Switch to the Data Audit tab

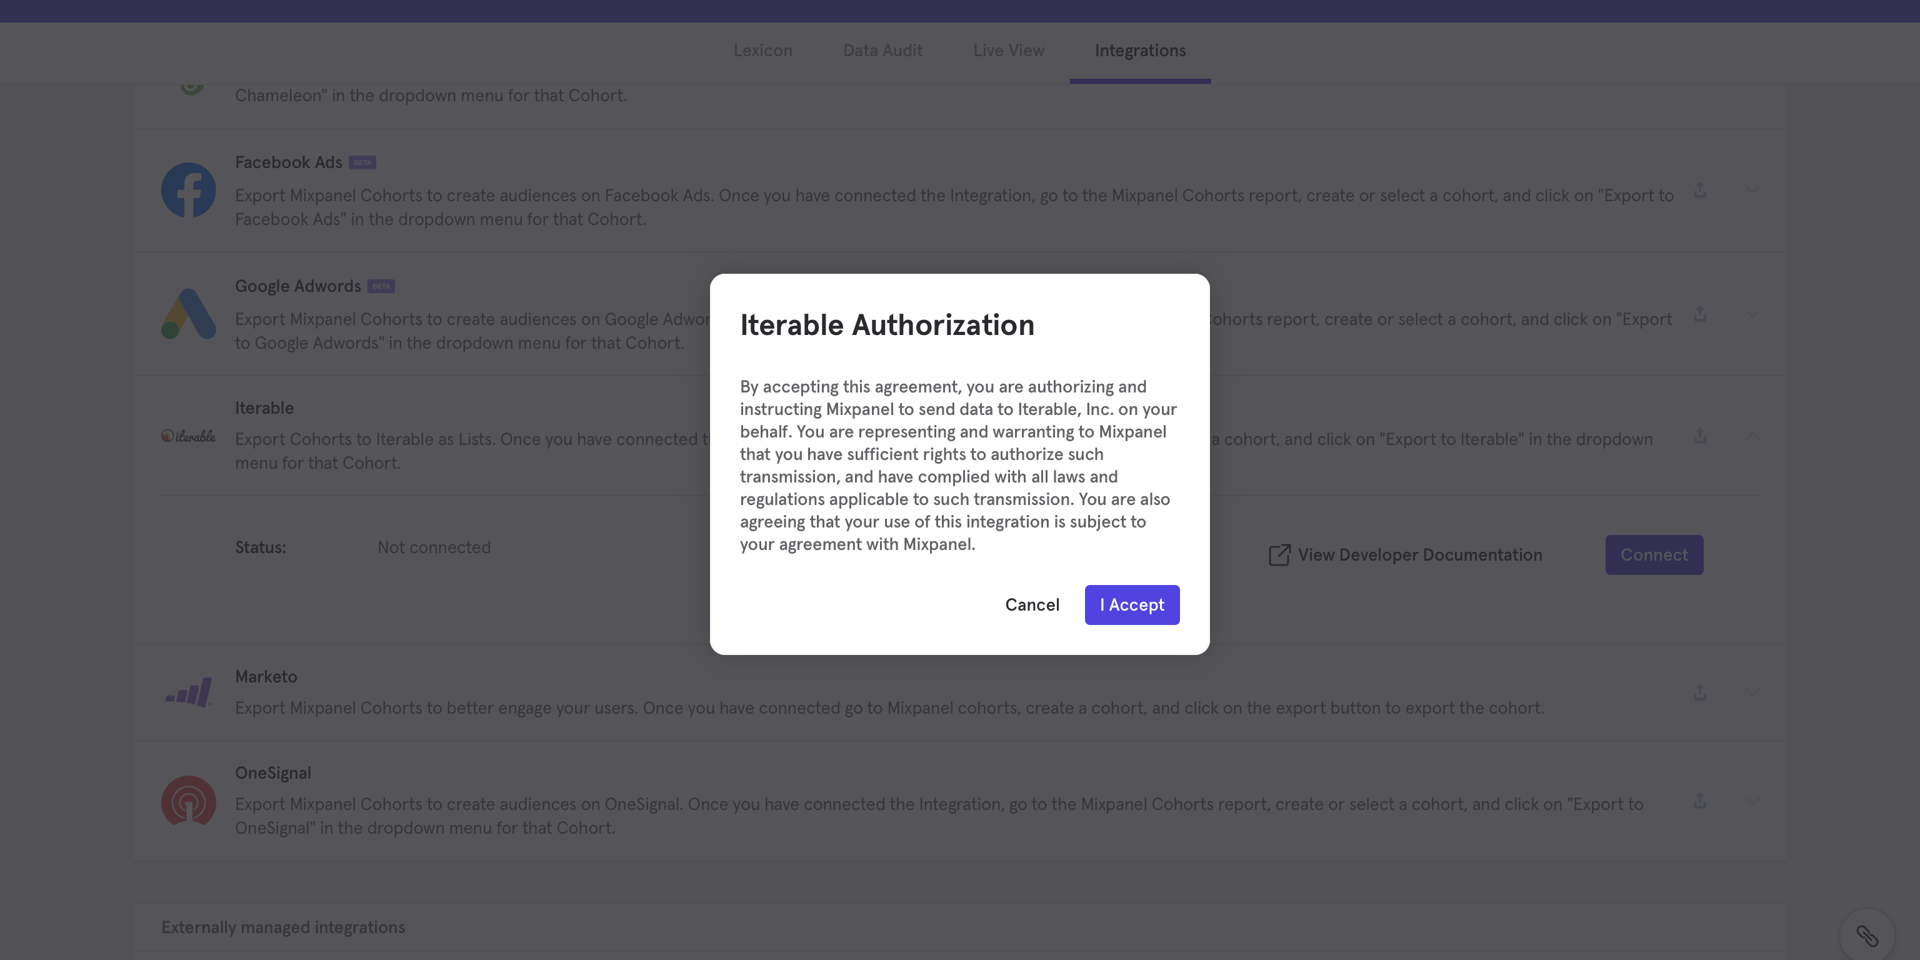pos(882,50)
